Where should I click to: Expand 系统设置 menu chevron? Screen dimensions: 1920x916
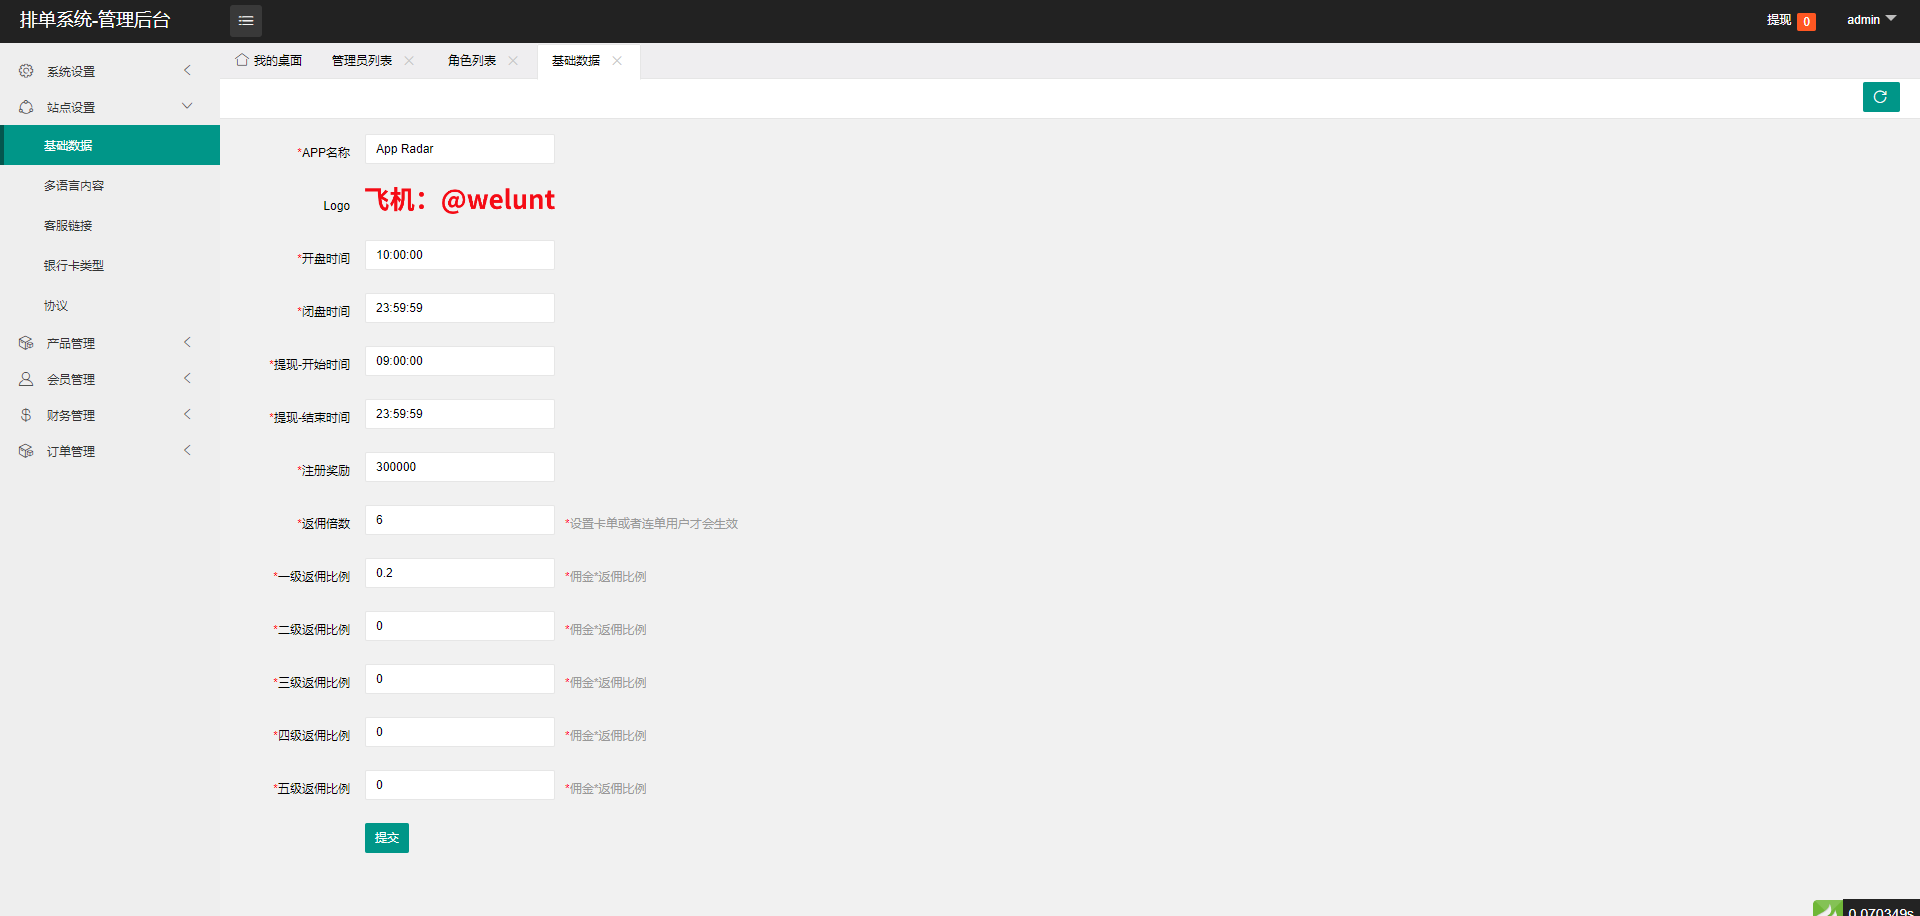(x=187, y=70)
